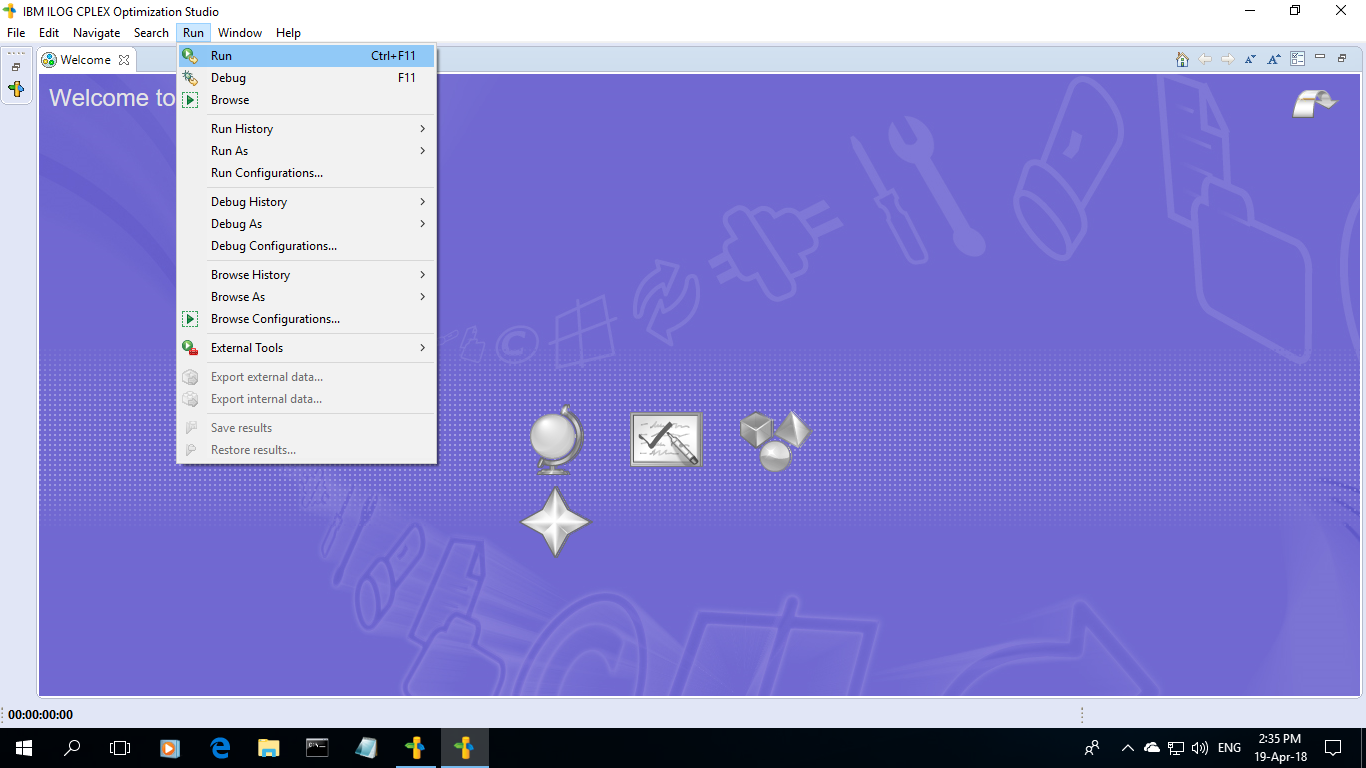Viewport: 1366px width, 768px height.
Task: Expand the Run History submenu
Action: [x=241, y=128]
